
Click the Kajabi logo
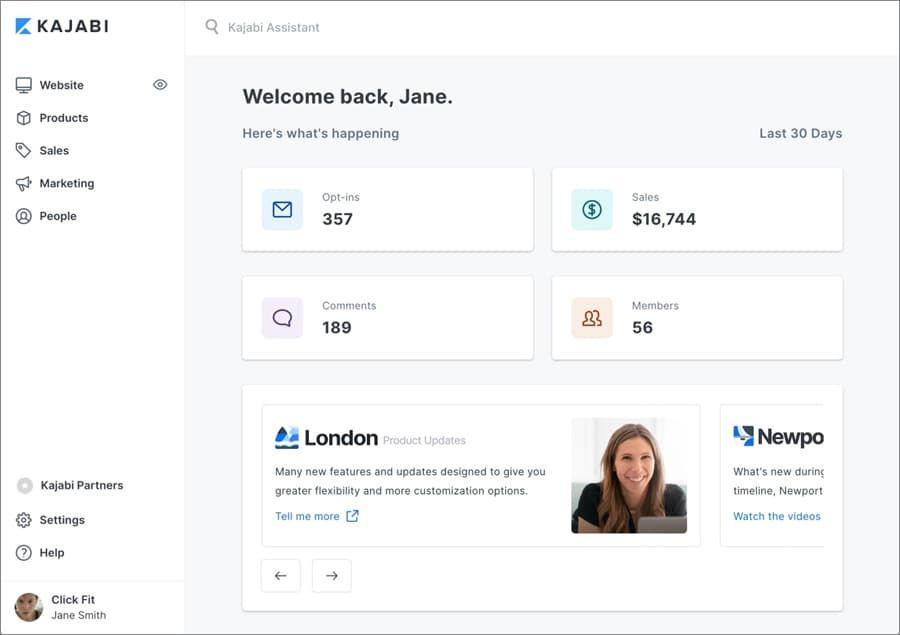pyautogui.click(x=62, y=26)
